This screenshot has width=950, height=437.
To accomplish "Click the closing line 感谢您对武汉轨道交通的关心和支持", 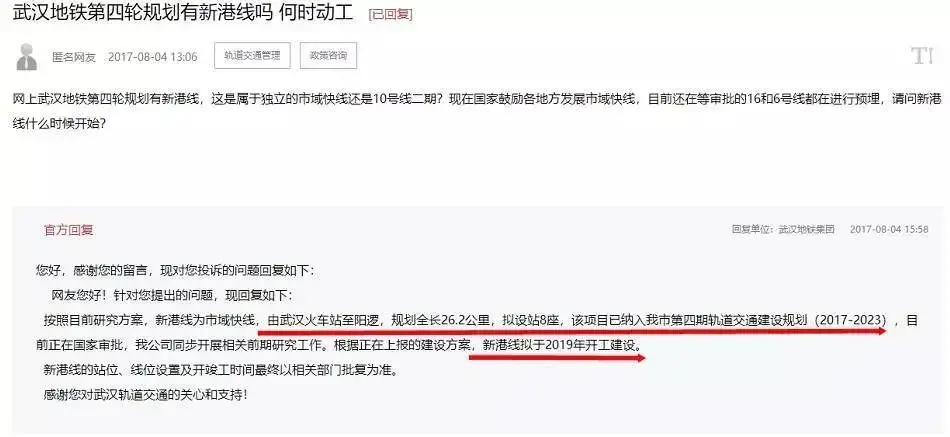I will click(146, 395).
